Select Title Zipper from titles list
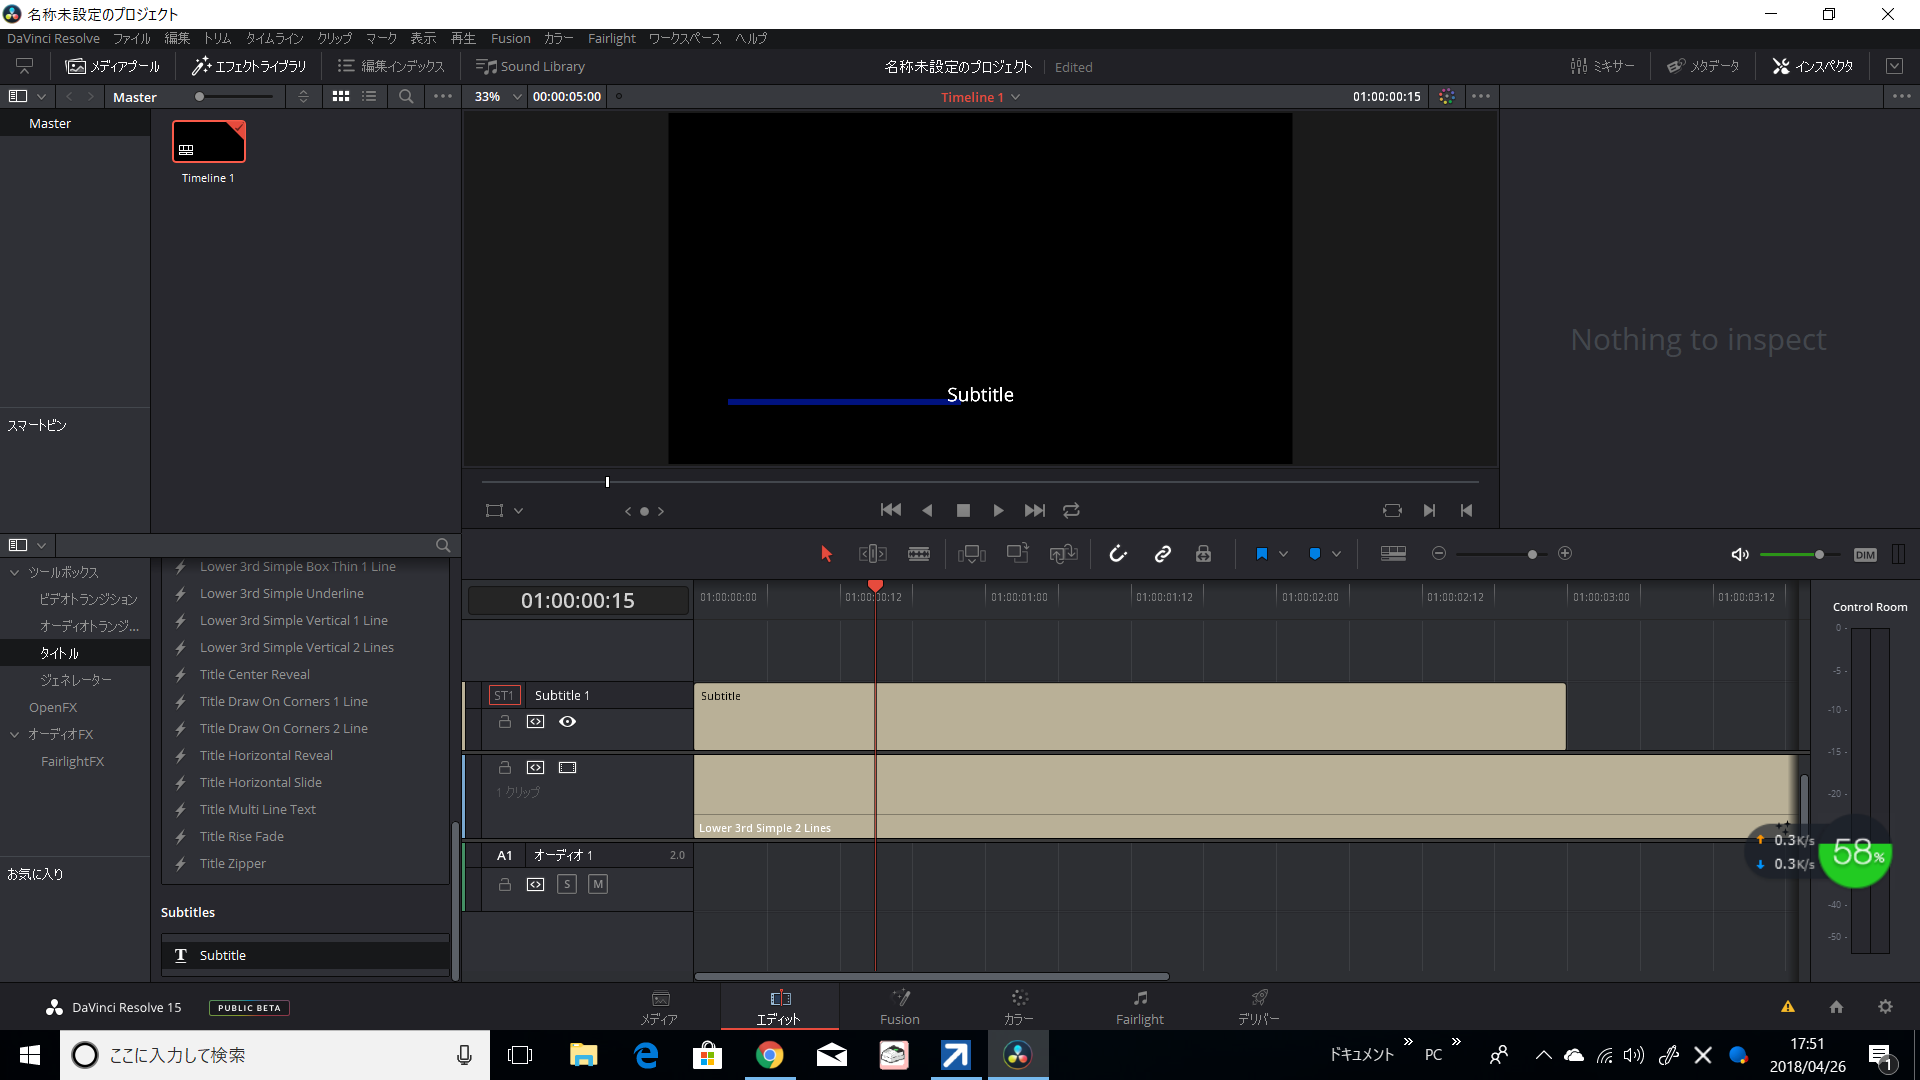Screen dimensions: 1920x1080 tap(232, 863)
